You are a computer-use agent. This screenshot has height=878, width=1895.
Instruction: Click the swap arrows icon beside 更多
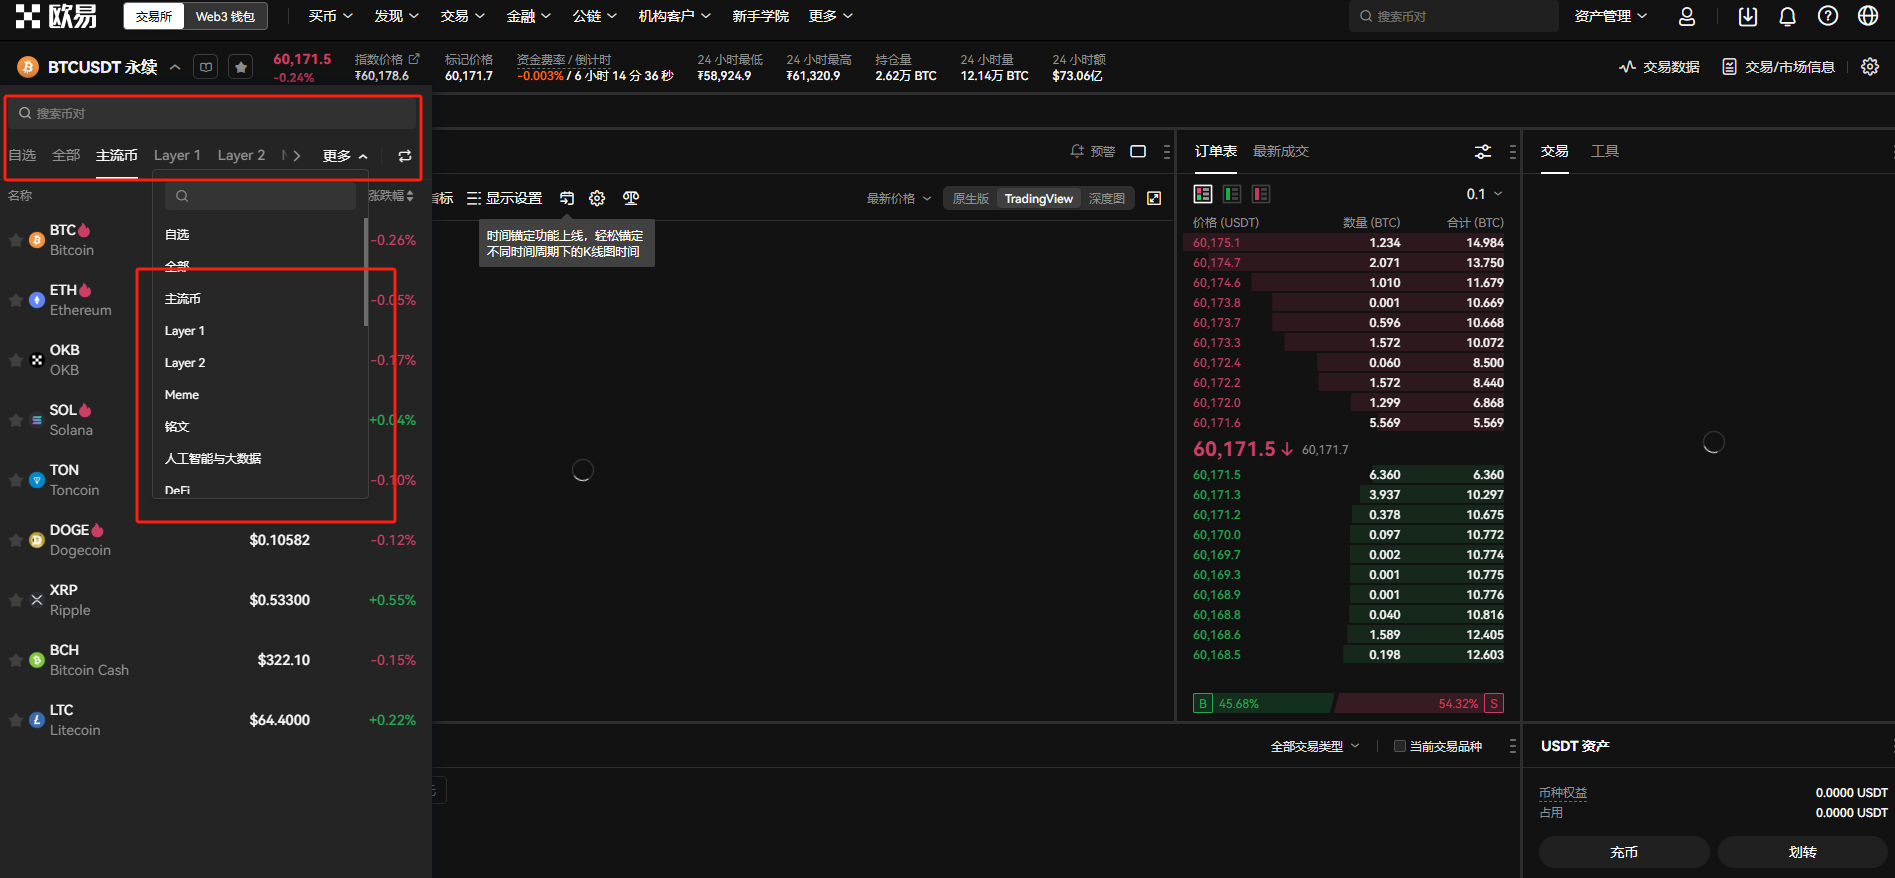[x=405, y=156]
